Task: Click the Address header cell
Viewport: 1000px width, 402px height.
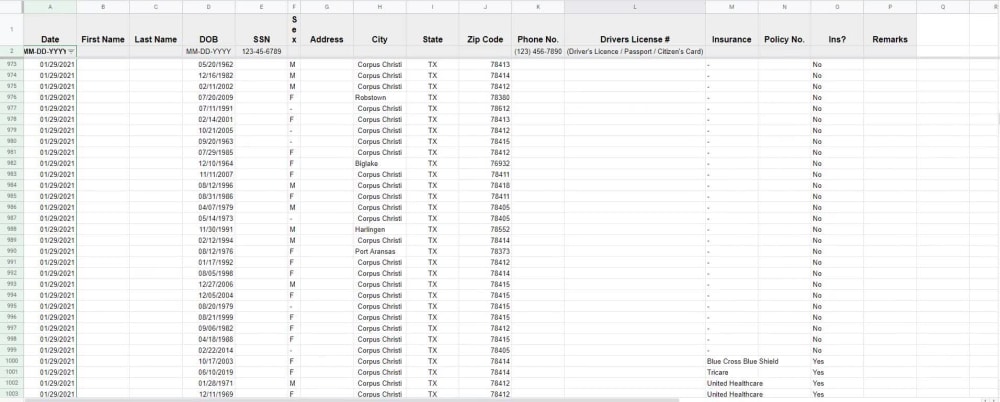Action: tap(327, 29)
